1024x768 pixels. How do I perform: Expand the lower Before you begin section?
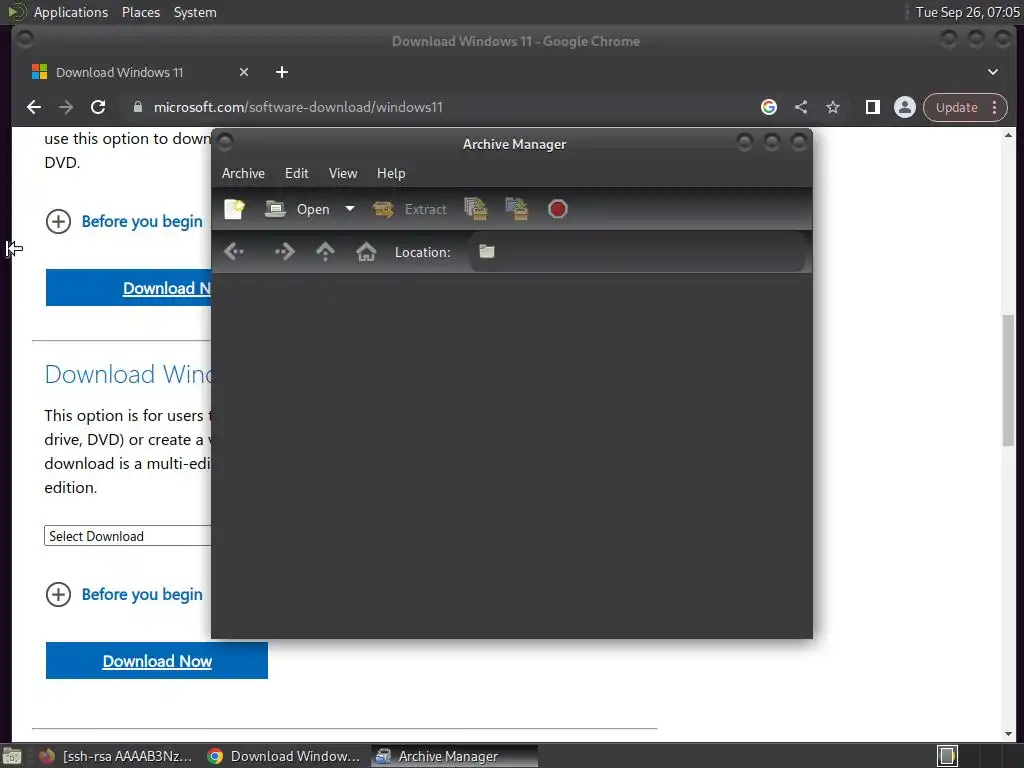124,594
